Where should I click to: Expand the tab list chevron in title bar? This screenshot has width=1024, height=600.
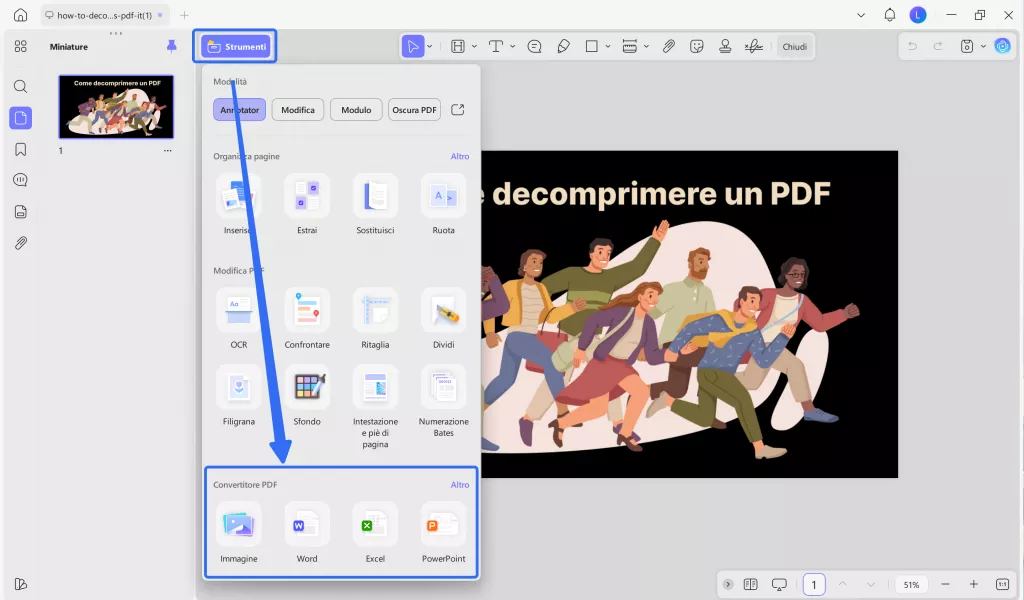(861, 15)
